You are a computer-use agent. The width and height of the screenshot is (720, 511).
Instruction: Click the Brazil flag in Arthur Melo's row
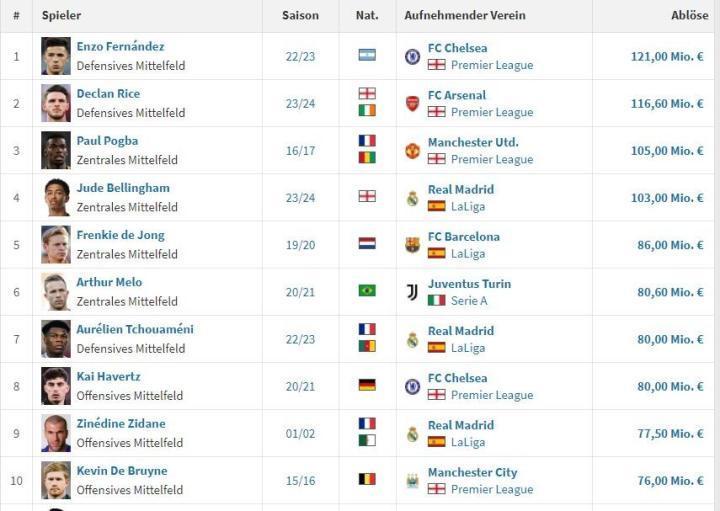pyautogui.click(x=367, y=291)
